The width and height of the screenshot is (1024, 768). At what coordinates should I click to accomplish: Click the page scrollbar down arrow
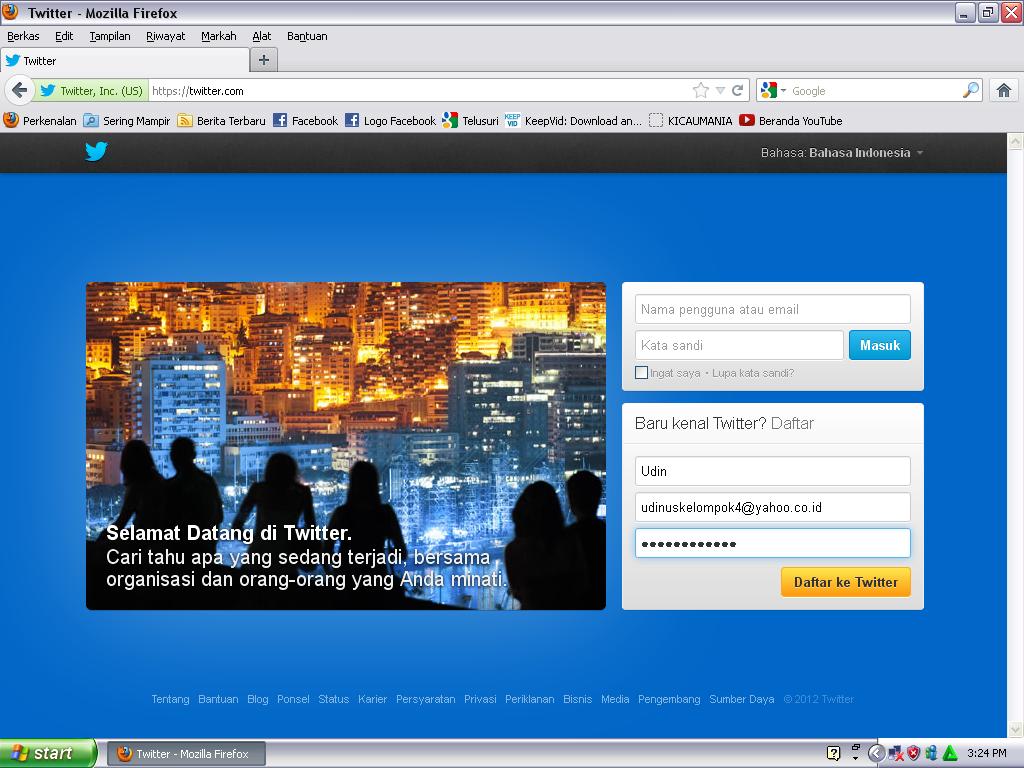pos(1015,729)
